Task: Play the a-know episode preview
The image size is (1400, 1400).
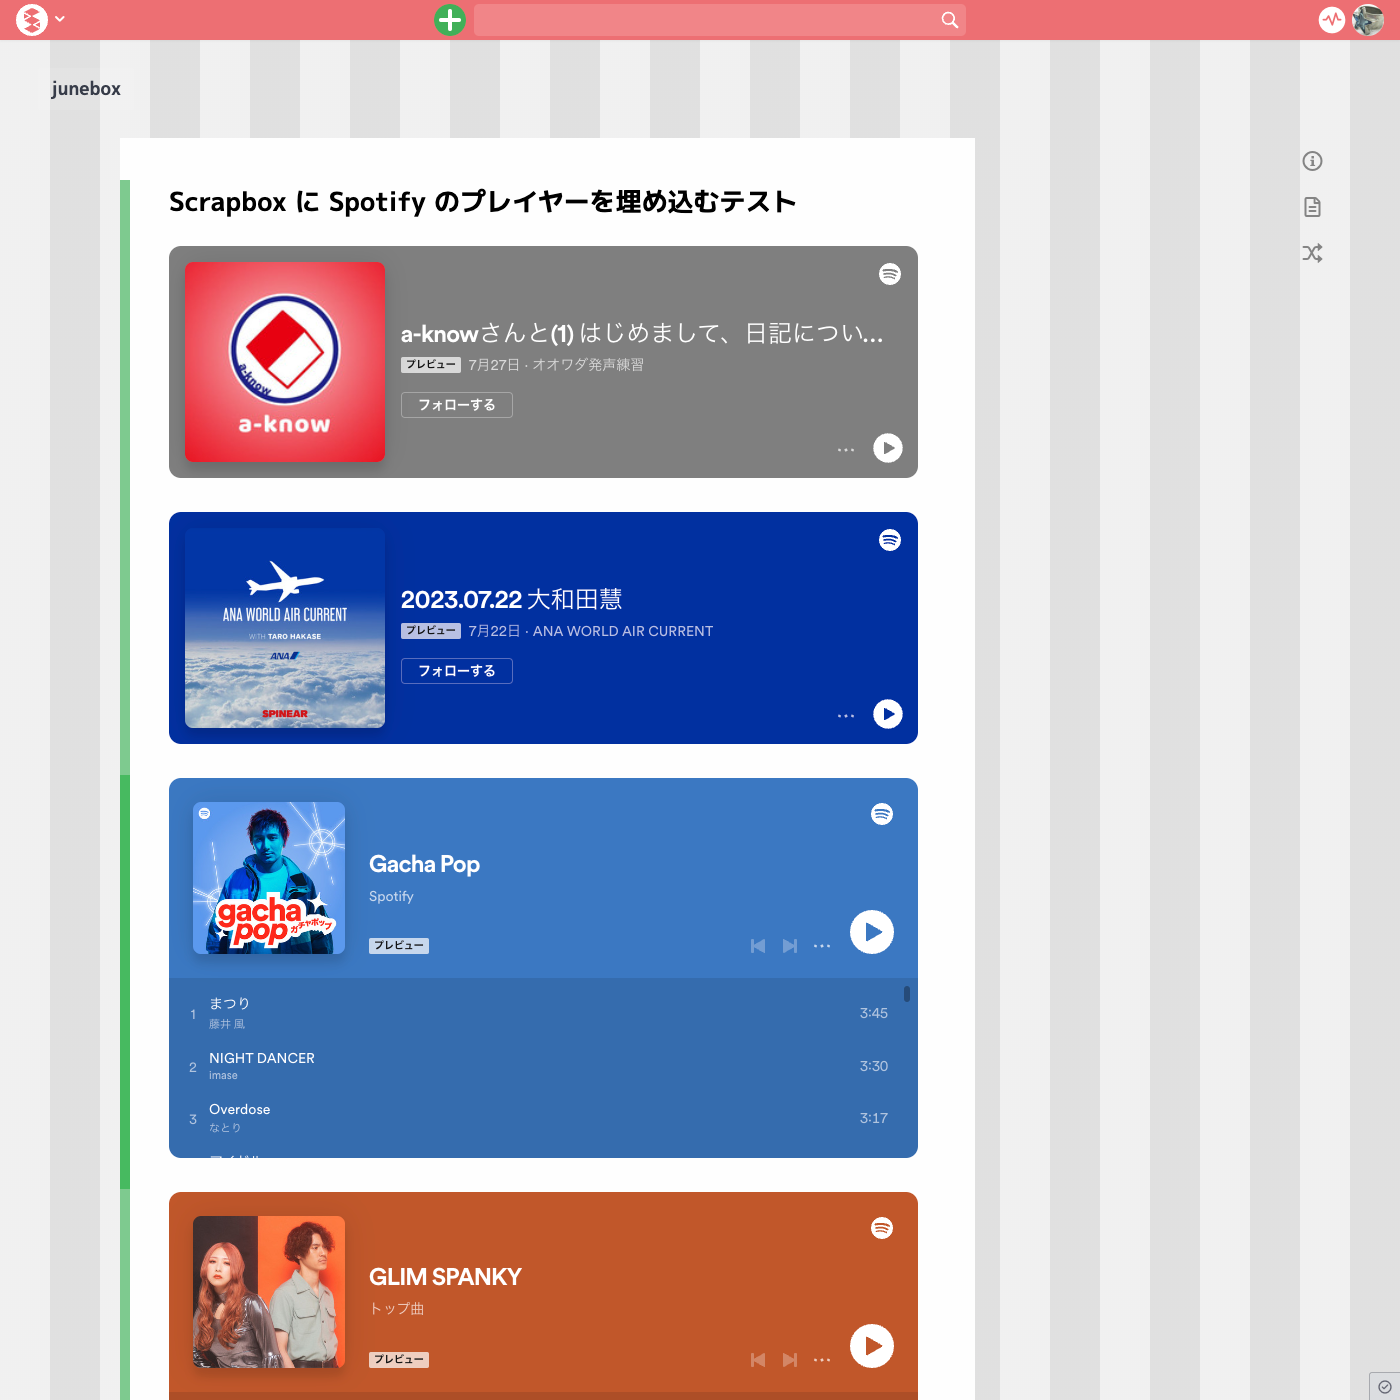Action: pyautogui.click(x=888, y=448)
